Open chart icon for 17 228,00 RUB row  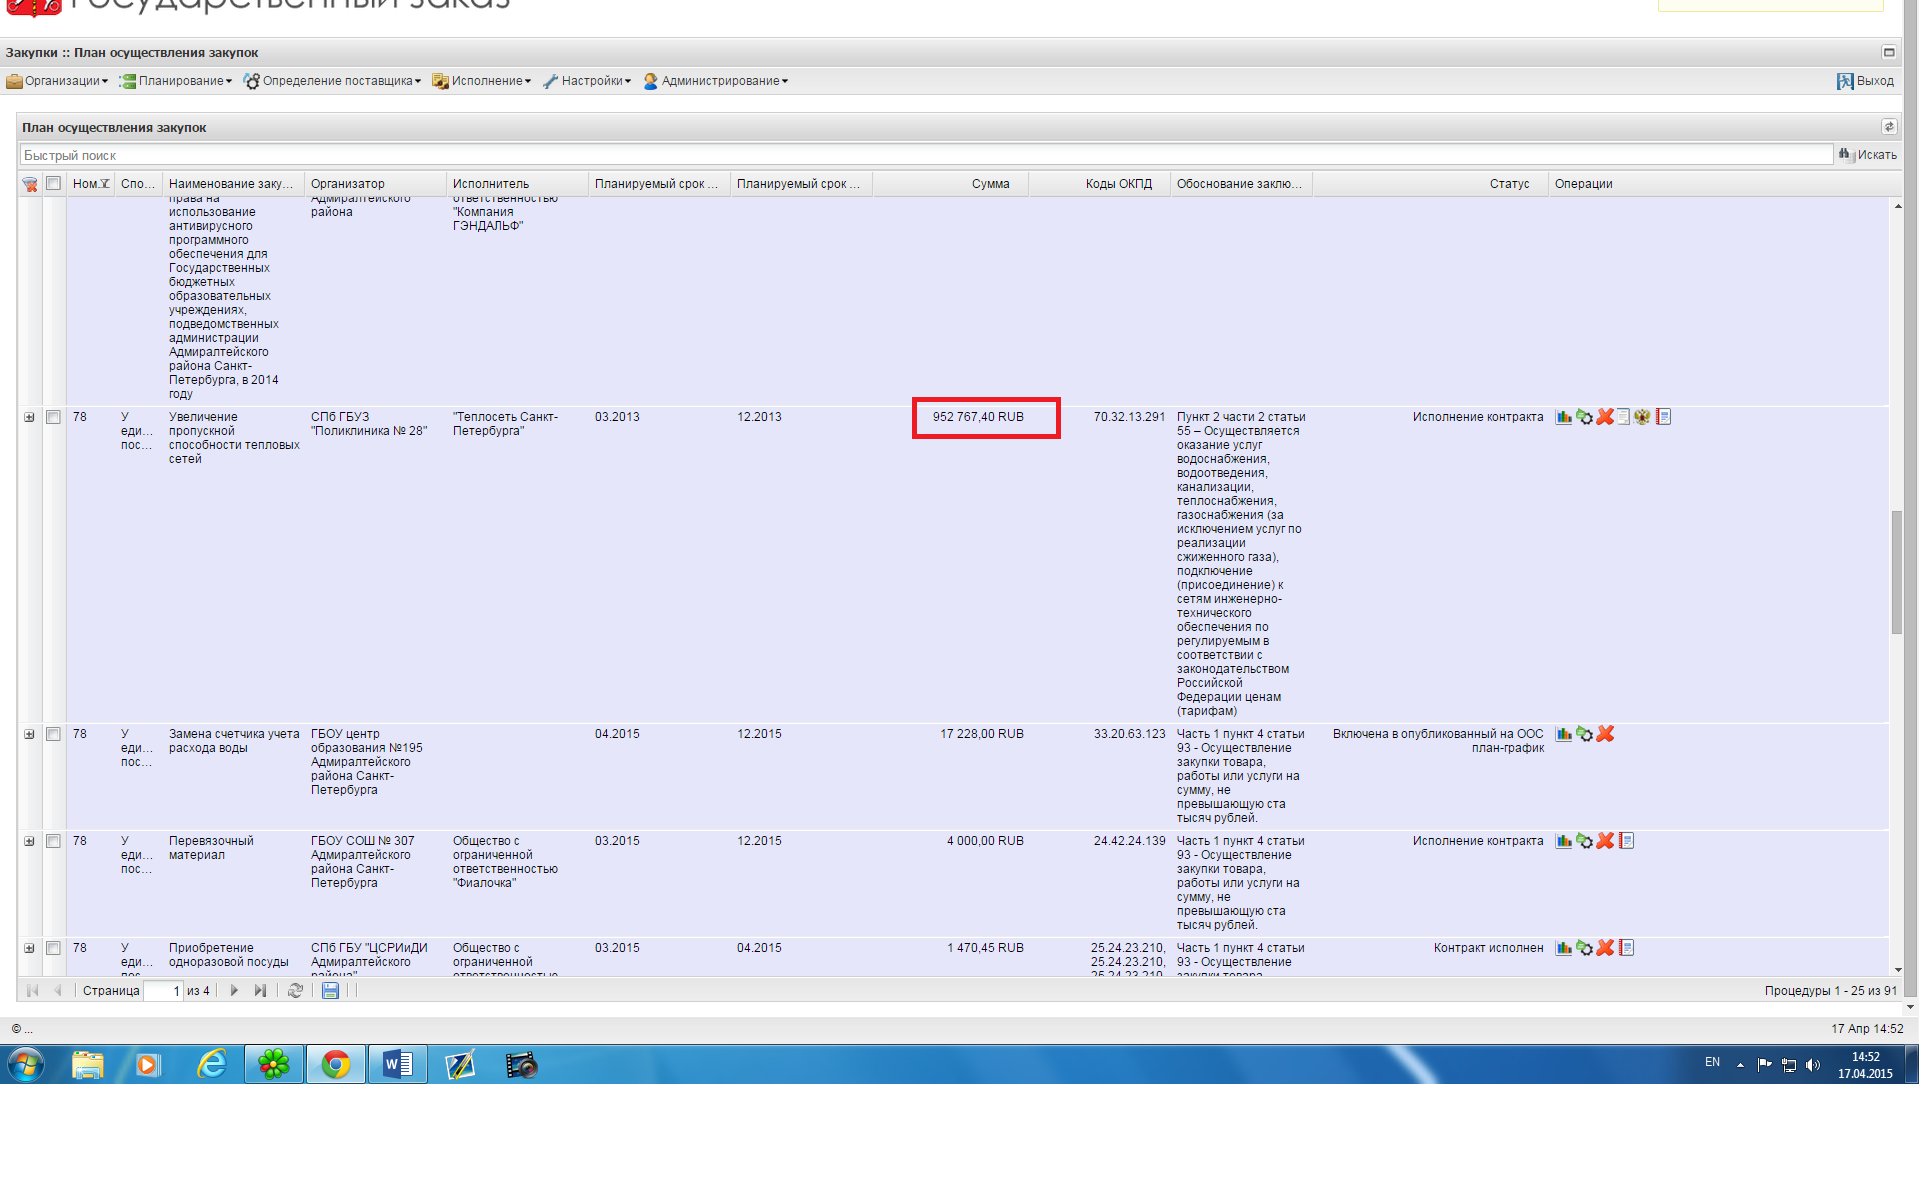[x=1564, y=734]
